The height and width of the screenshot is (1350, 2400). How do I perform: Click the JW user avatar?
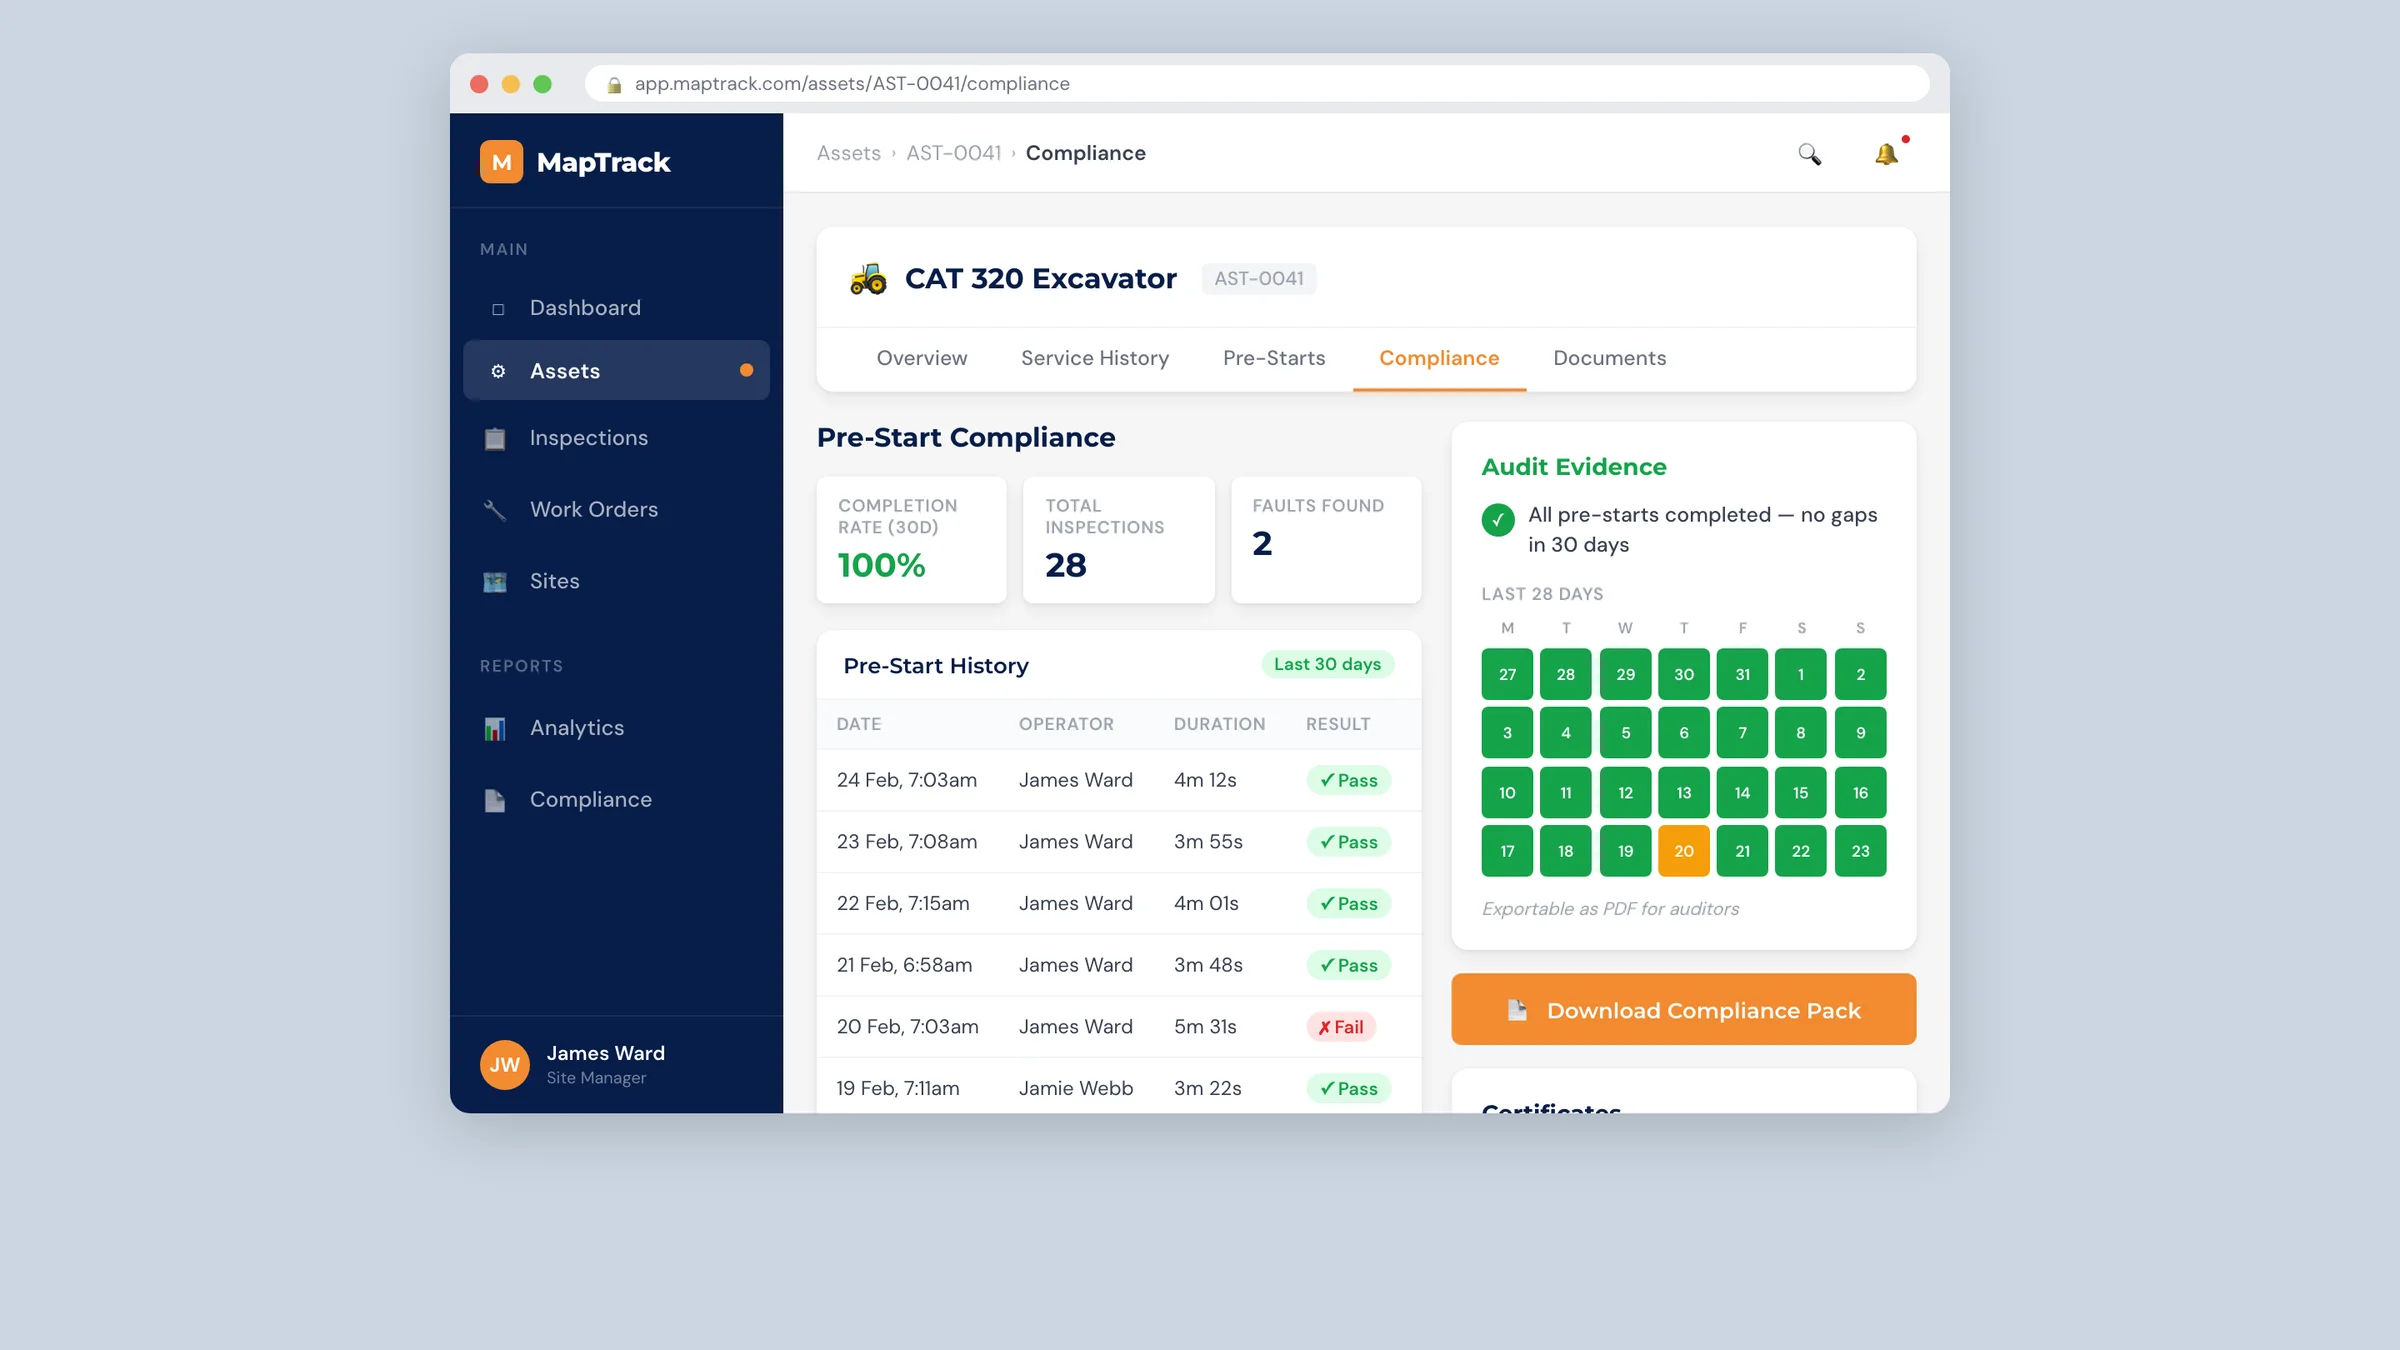click(x=505, y=1064)
